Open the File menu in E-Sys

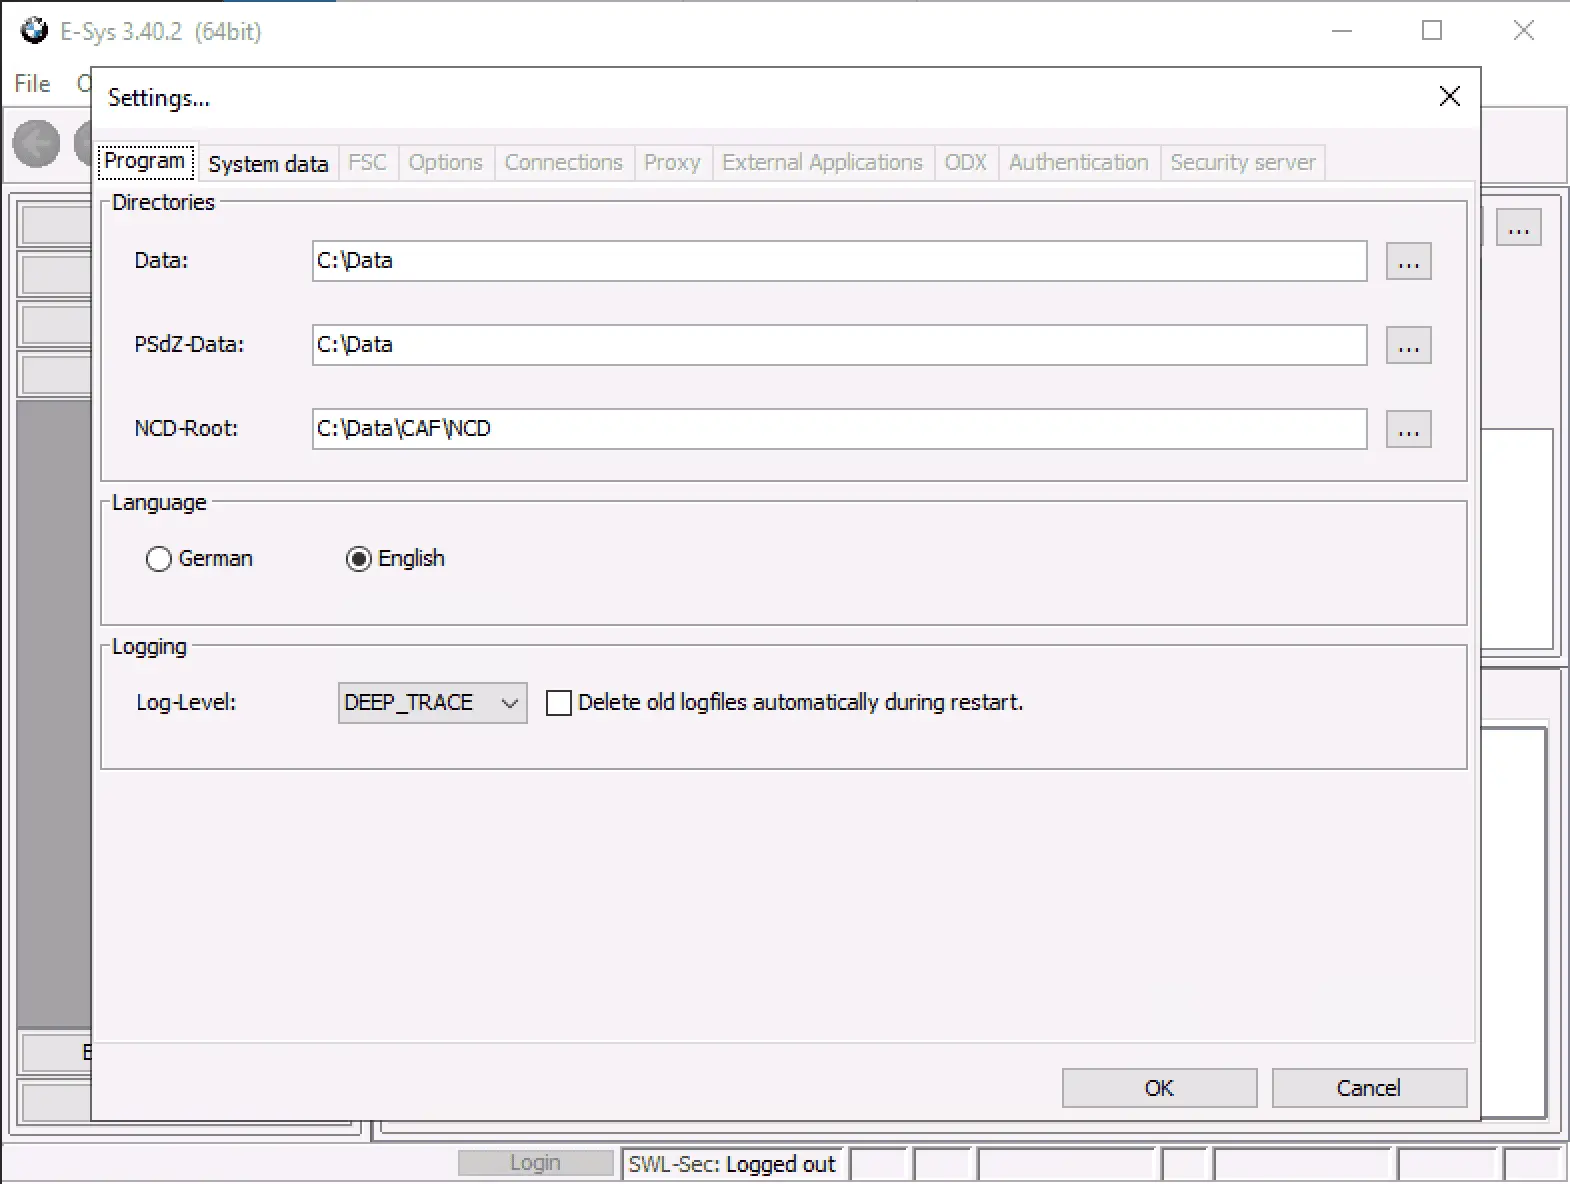click(32, 84)
